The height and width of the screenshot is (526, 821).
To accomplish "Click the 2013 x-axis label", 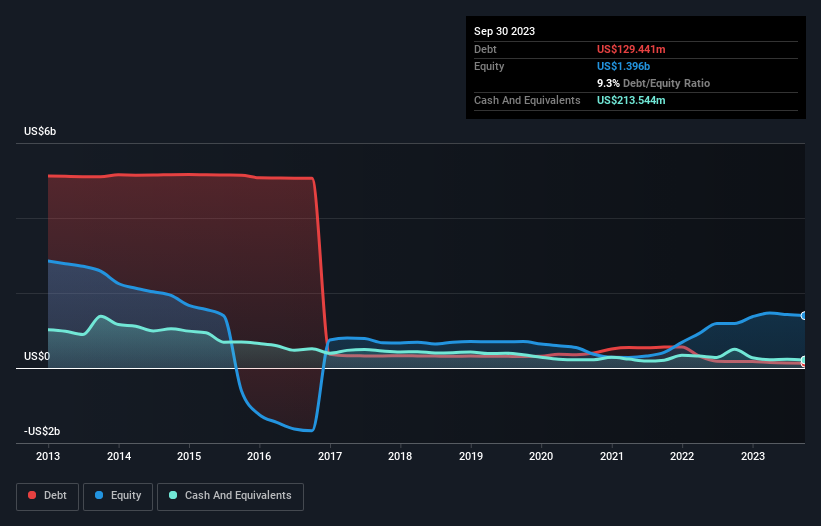I will [x=48, y=456].
